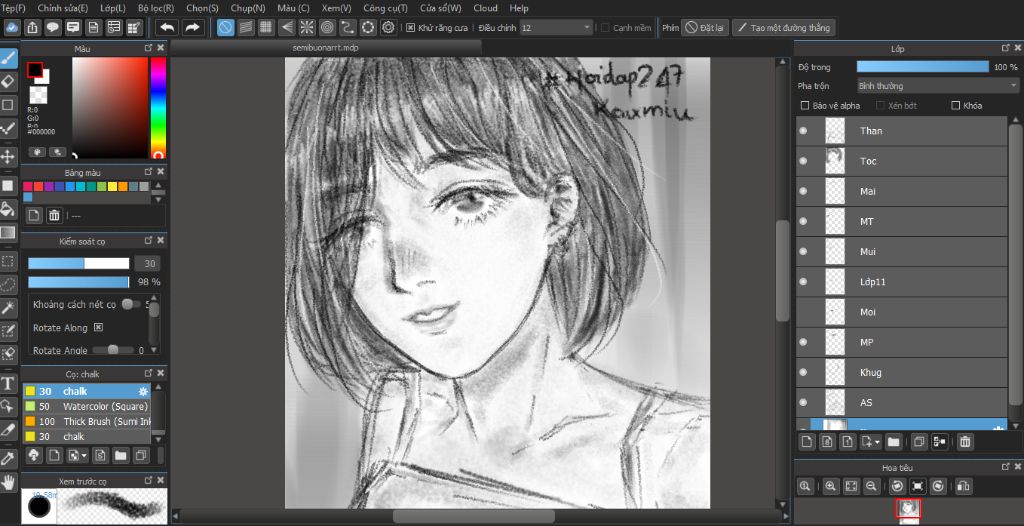Click the black foreground color swatch
Screen dimensions: 1024x526
click(x=35, y=70)
